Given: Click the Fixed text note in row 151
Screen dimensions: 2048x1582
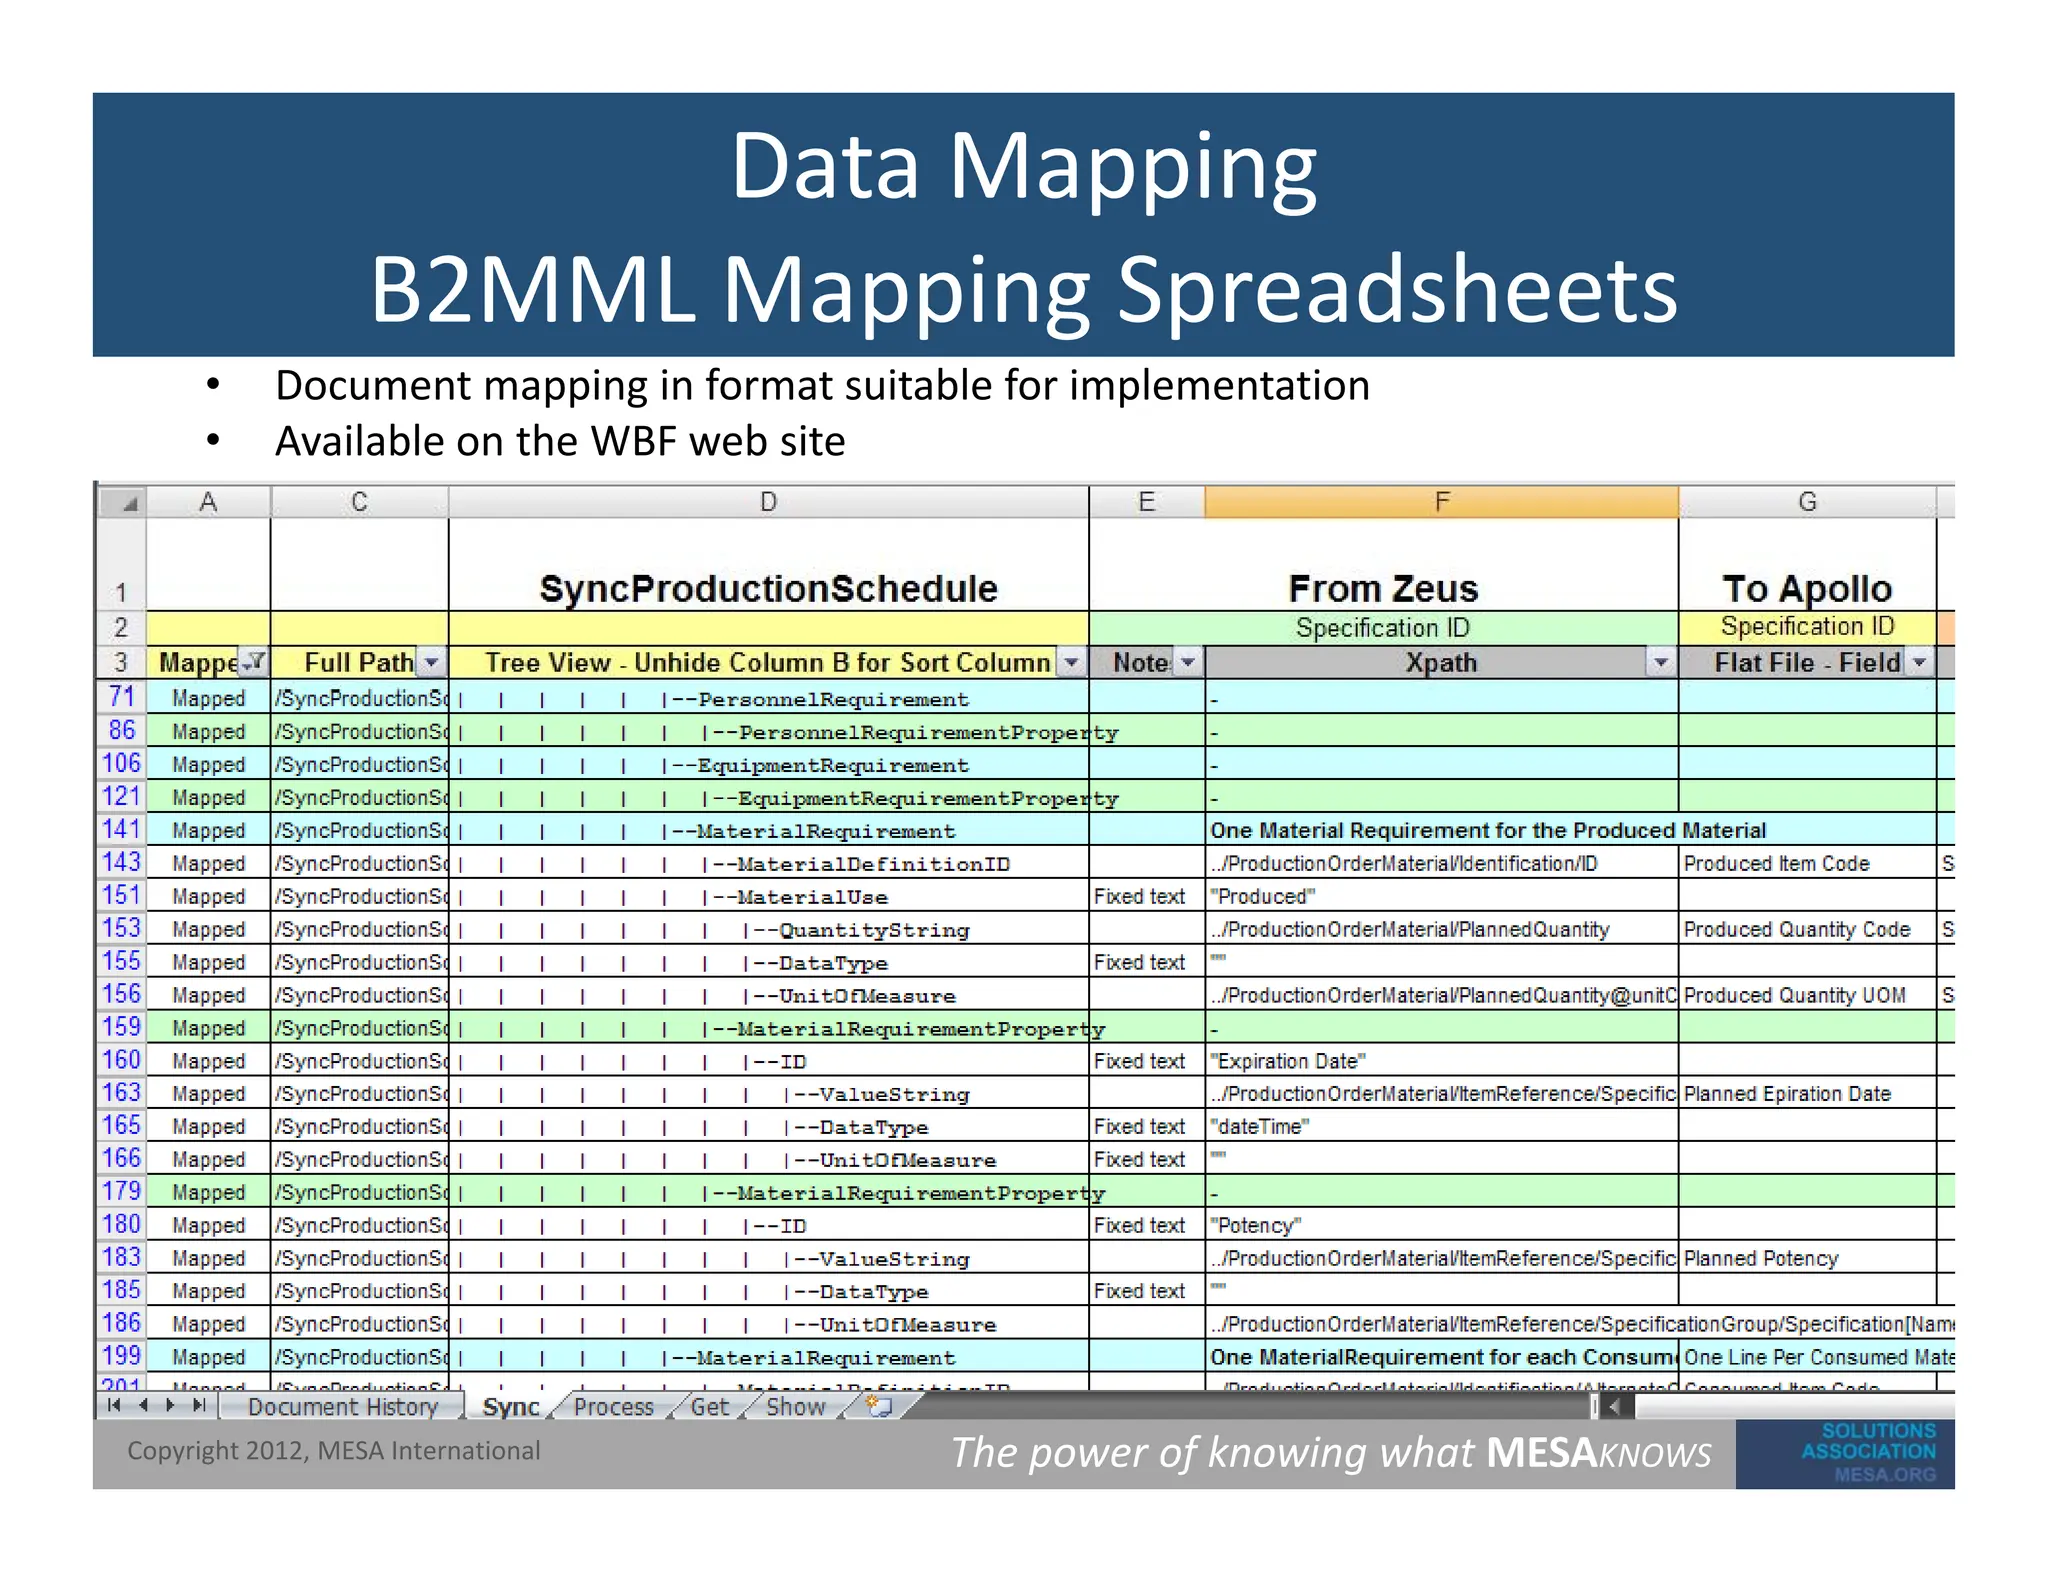Looking at the screenshot, I should pos(1146,896).
